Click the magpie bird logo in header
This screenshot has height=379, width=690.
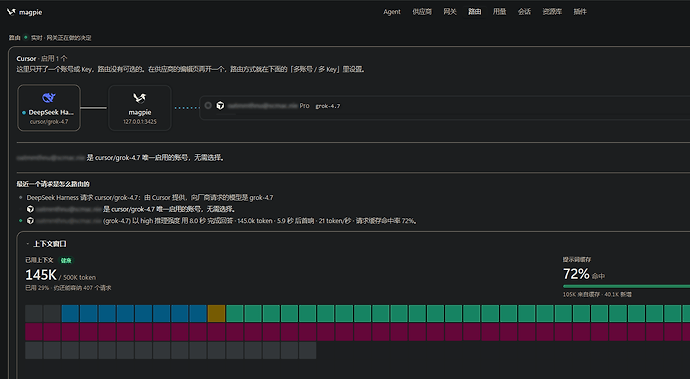click(11, 12)
